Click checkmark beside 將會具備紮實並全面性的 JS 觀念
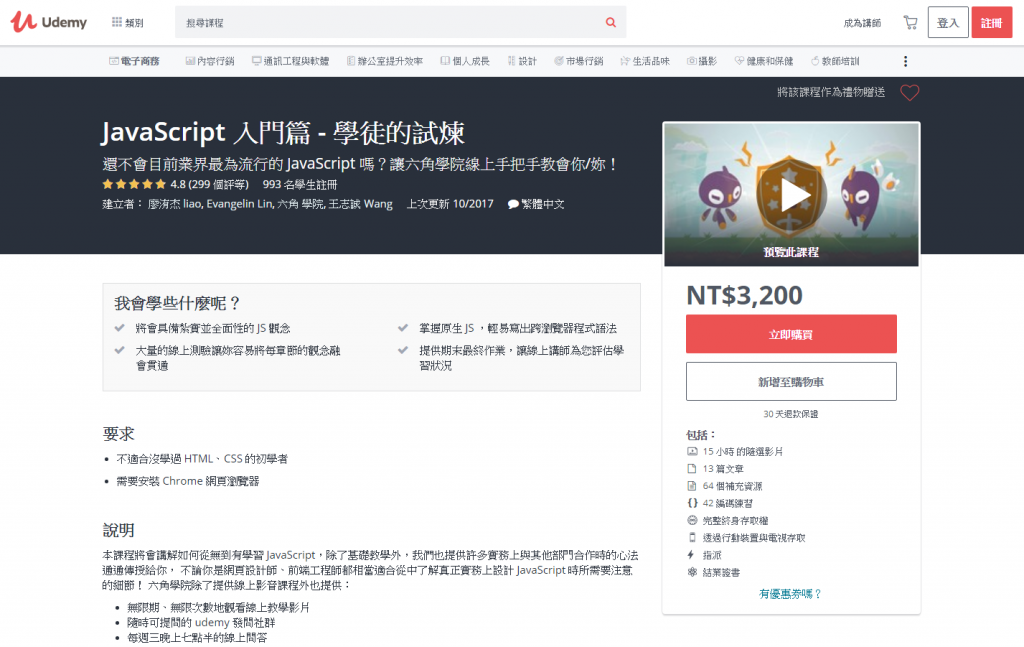Image resolution: width=1024 pixels, height=647 pixels. pyautogui.click(x=120, y=328)
